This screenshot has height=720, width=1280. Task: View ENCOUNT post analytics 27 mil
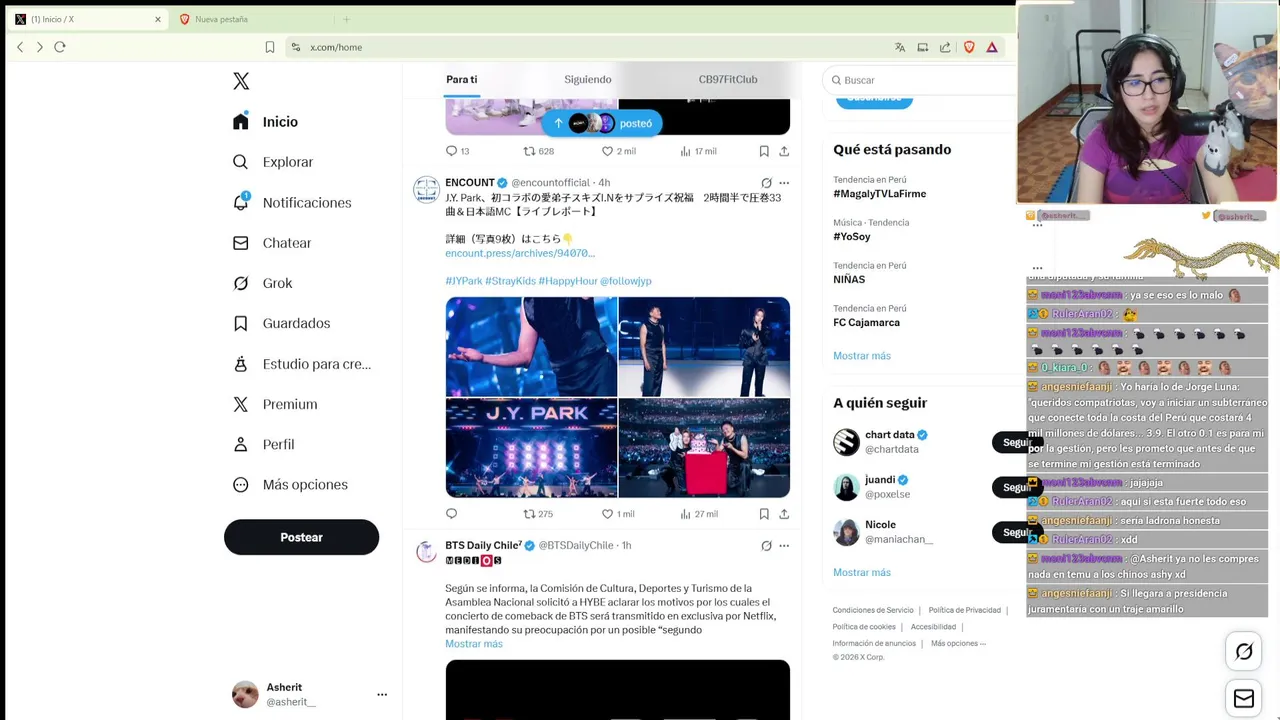pyautogui.click(x=698, y=514)
